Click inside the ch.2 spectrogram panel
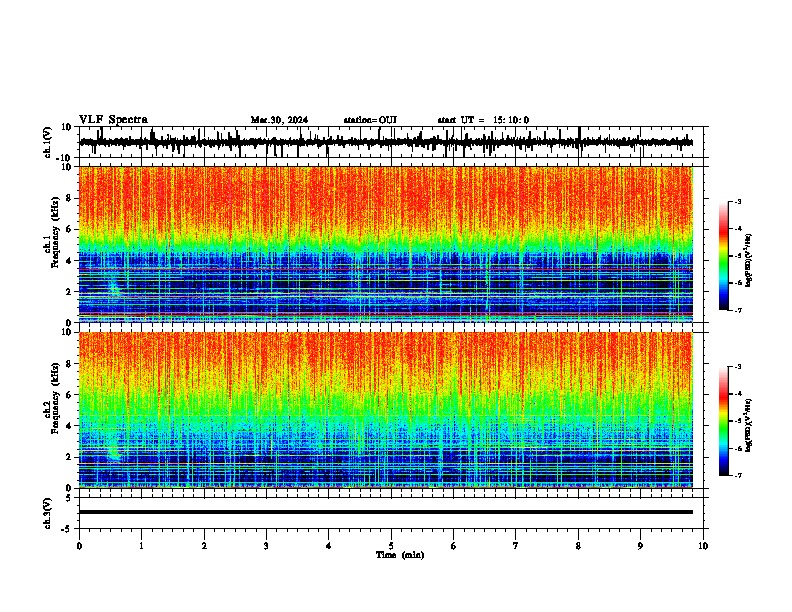 click(x=385, y=410)
